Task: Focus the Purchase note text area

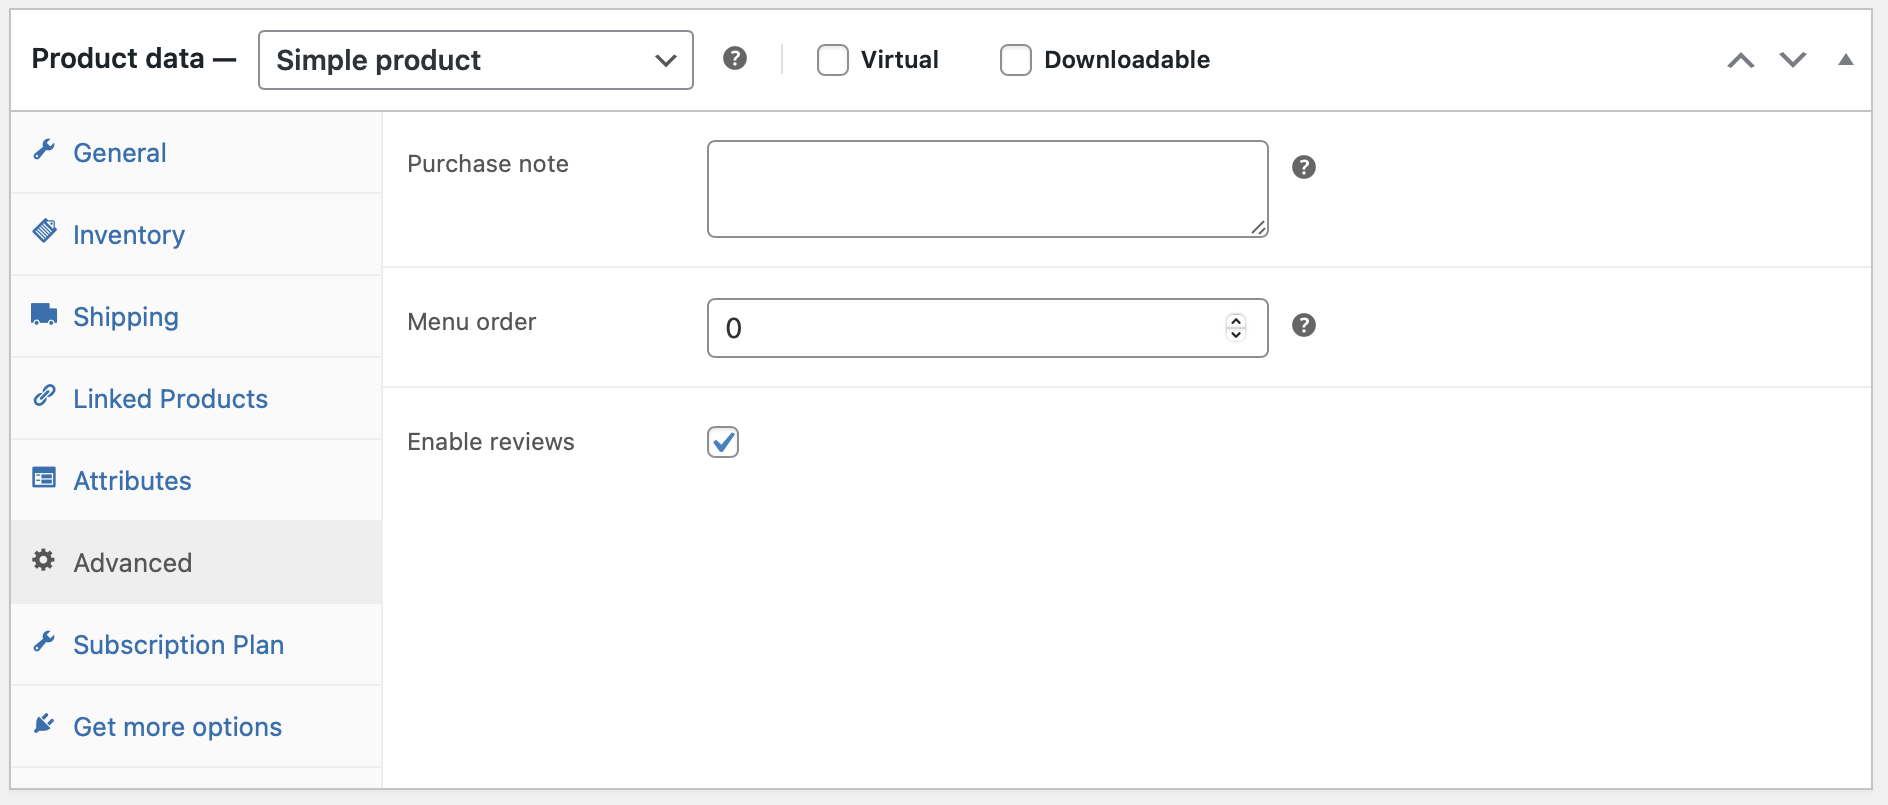Action: click(x=988, y=189)
